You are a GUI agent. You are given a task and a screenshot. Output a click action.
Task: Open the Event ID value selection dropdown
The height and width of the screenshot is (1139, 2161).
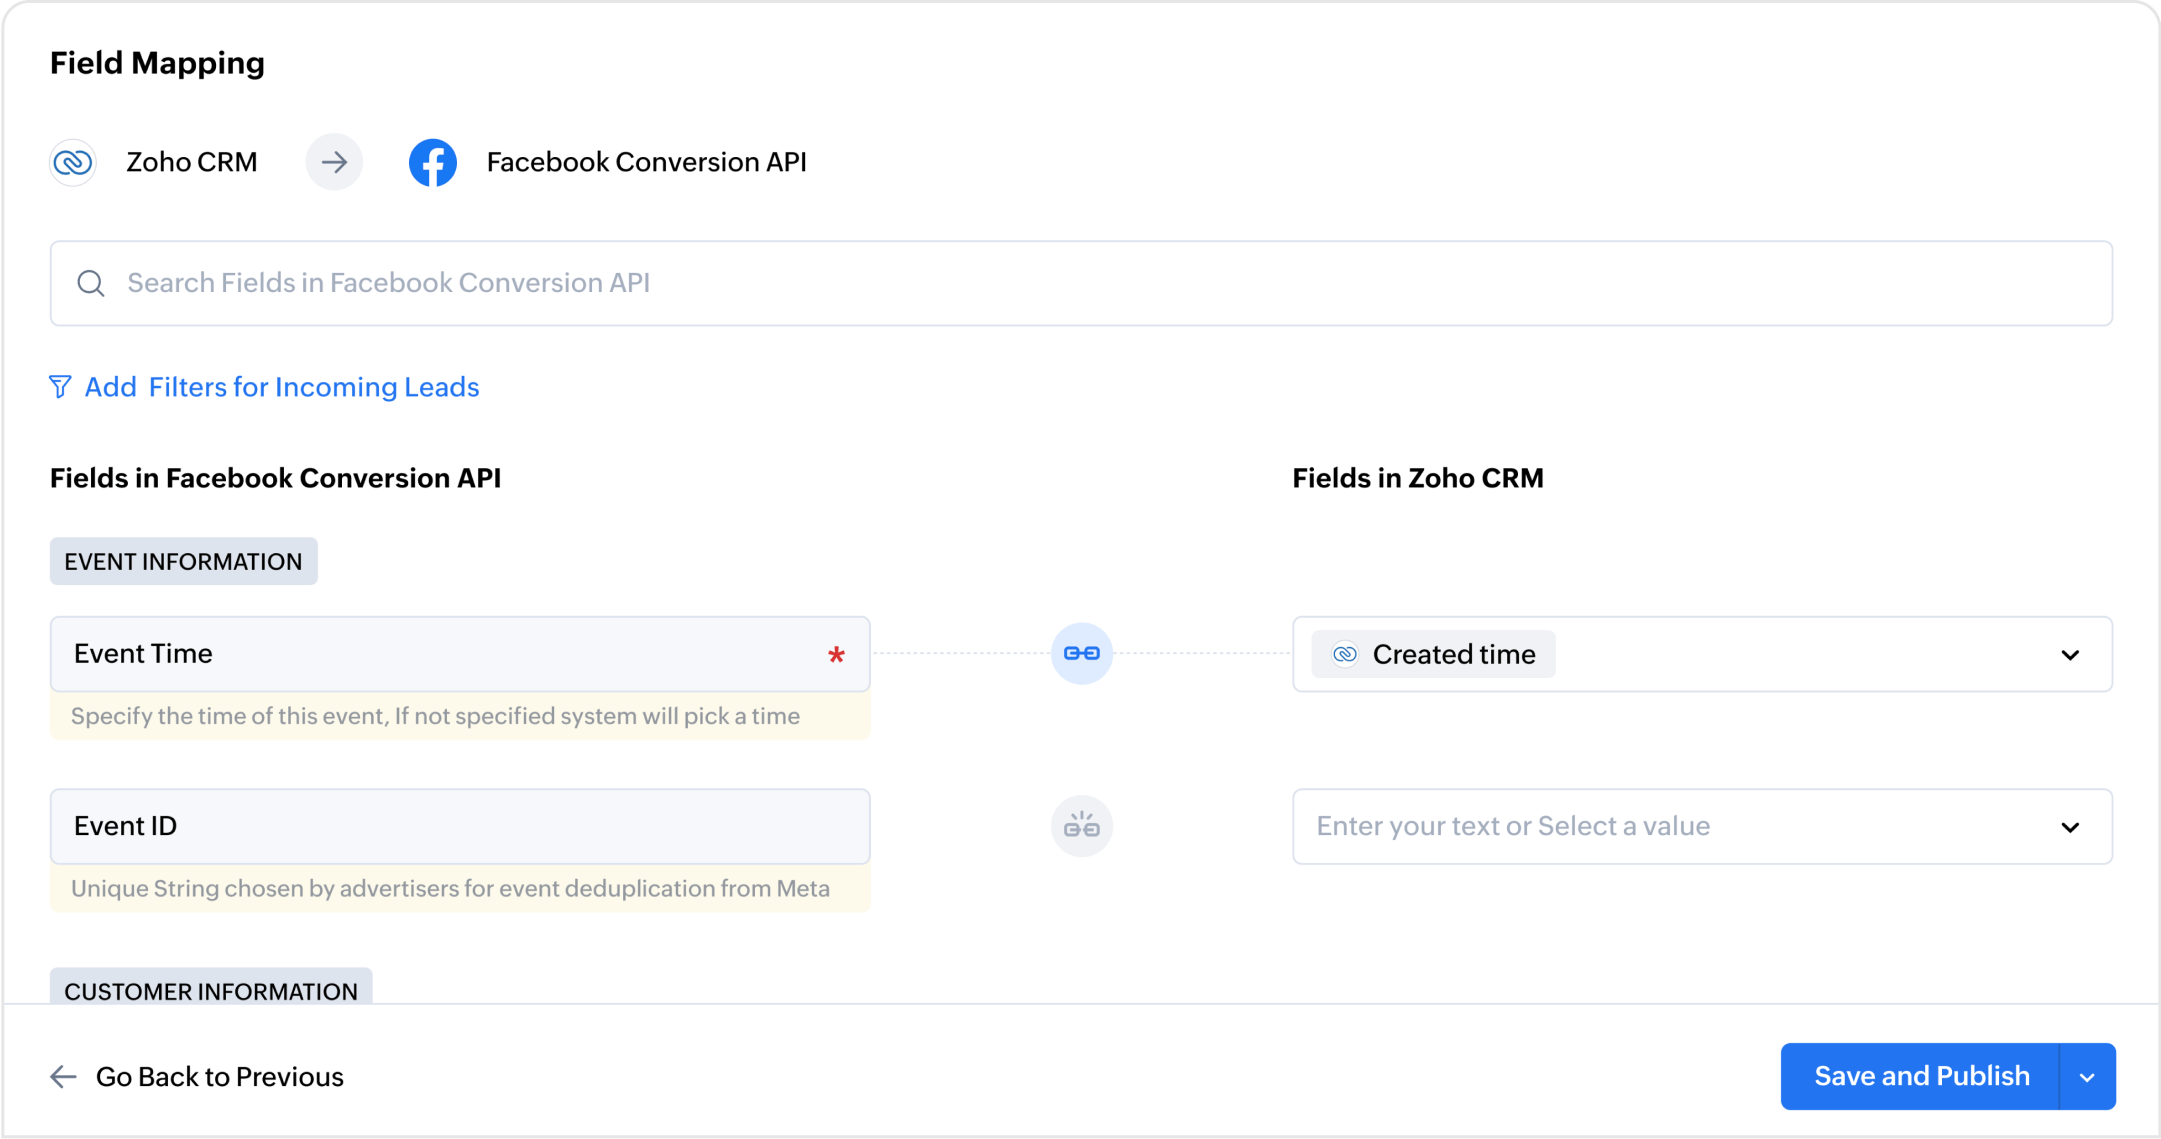pos(2071,826)
